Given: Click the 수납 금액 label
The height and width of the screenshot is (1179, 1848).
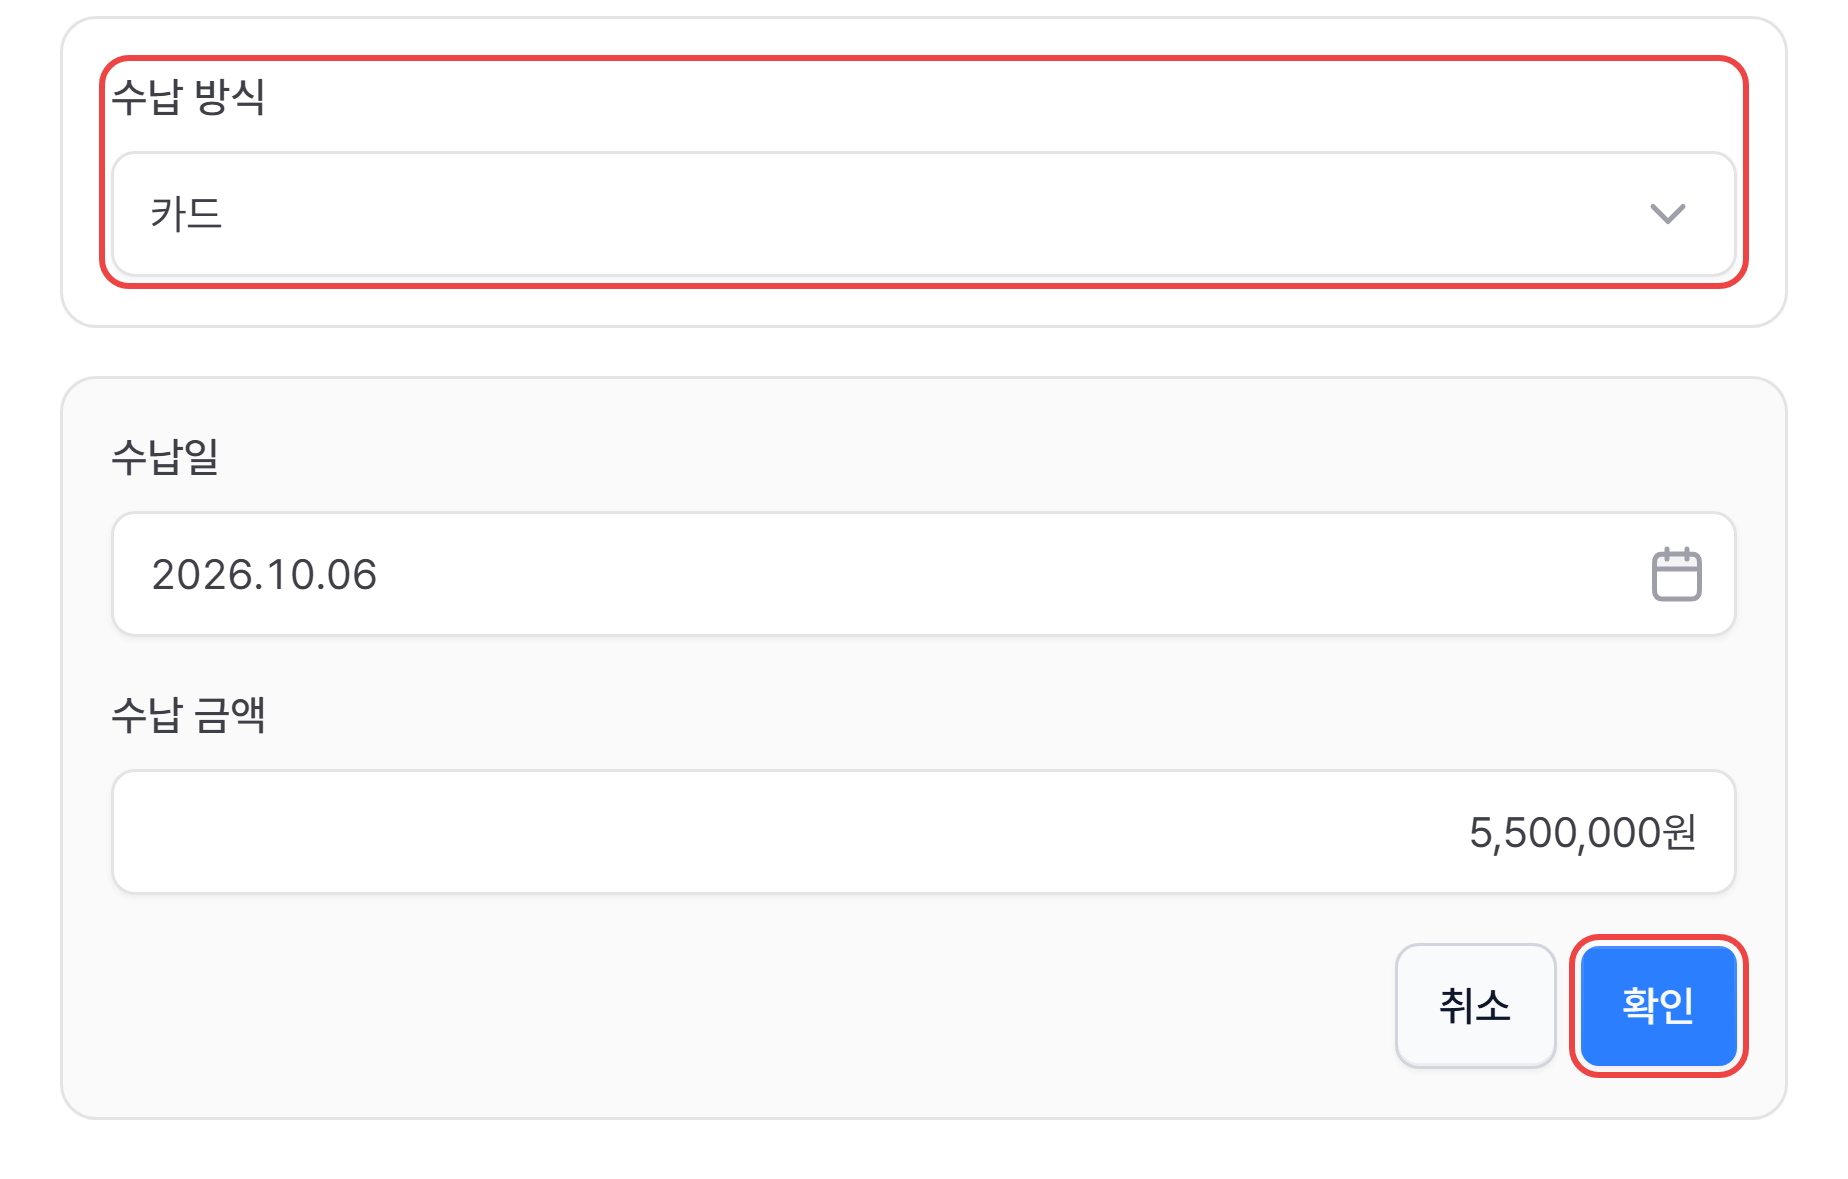Looking at the screenshot, I should click(188, 715).
